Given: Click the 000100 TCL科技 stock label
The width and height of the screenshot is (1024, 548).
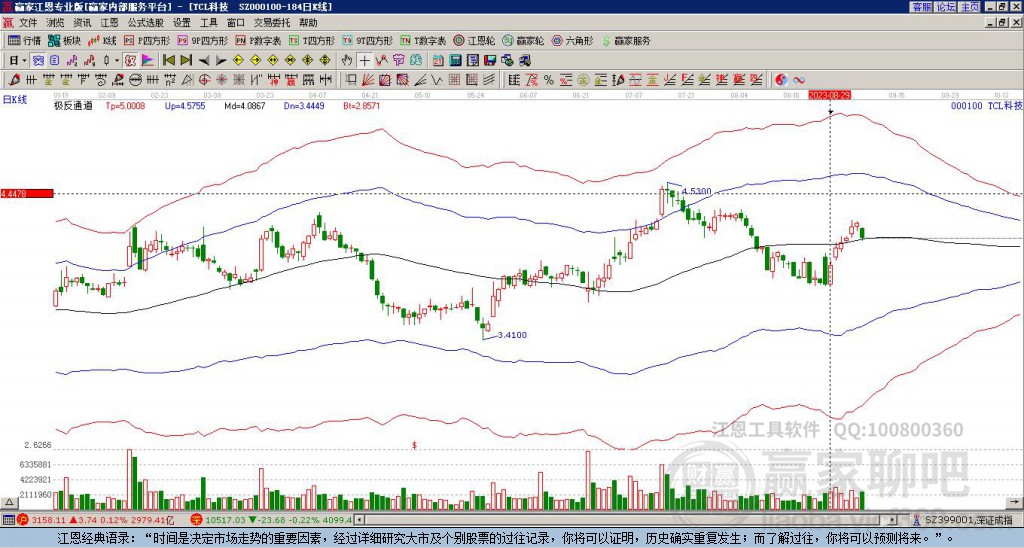Looking at the screenshot, I should (986, 106).
